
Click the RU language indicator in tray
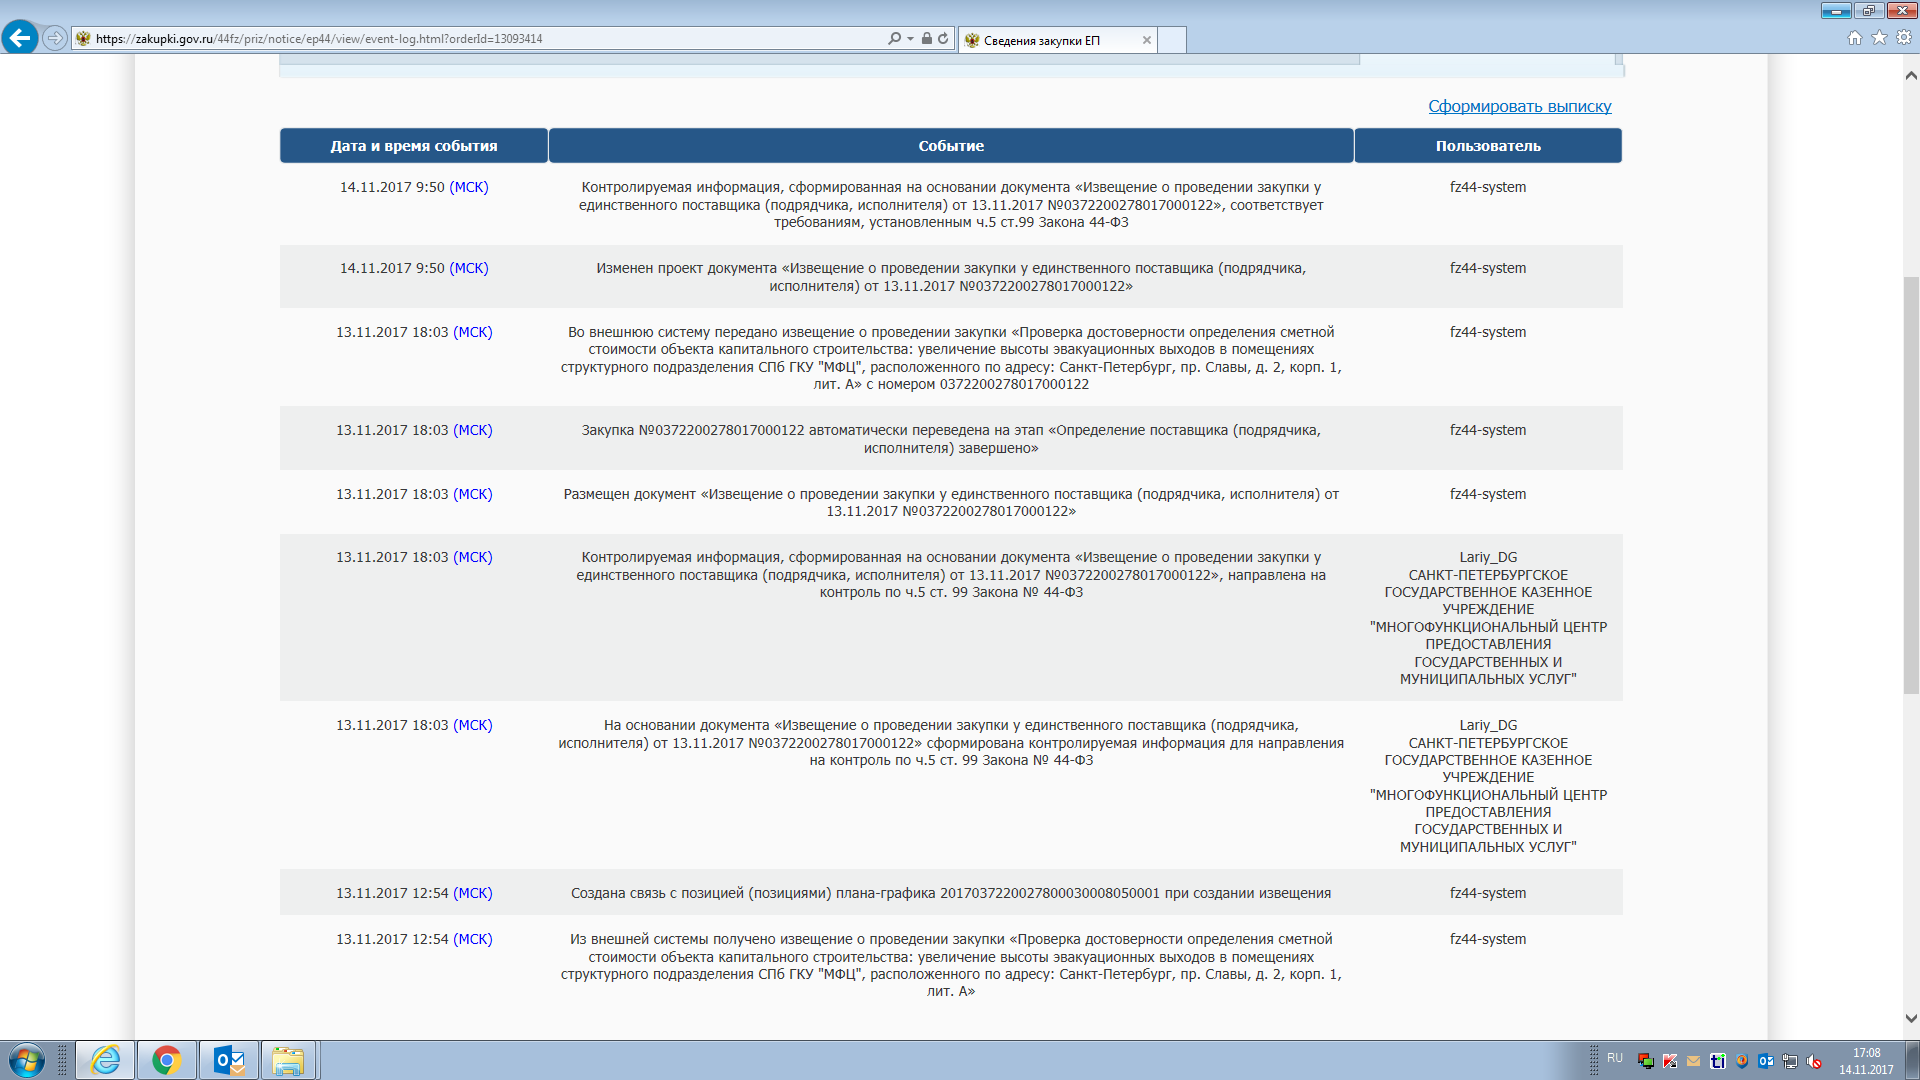1615,1058
